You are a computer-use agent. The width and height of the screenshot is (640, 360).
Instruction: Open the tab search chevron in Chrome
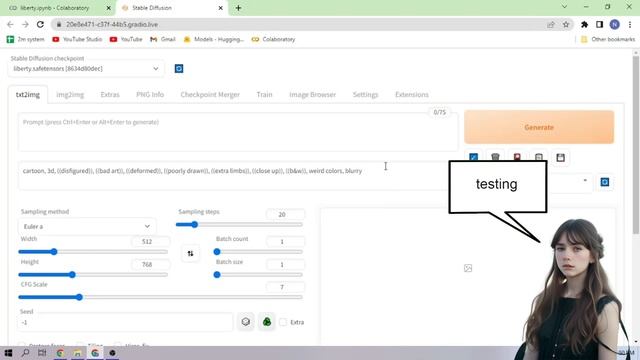tap(564, 7)
